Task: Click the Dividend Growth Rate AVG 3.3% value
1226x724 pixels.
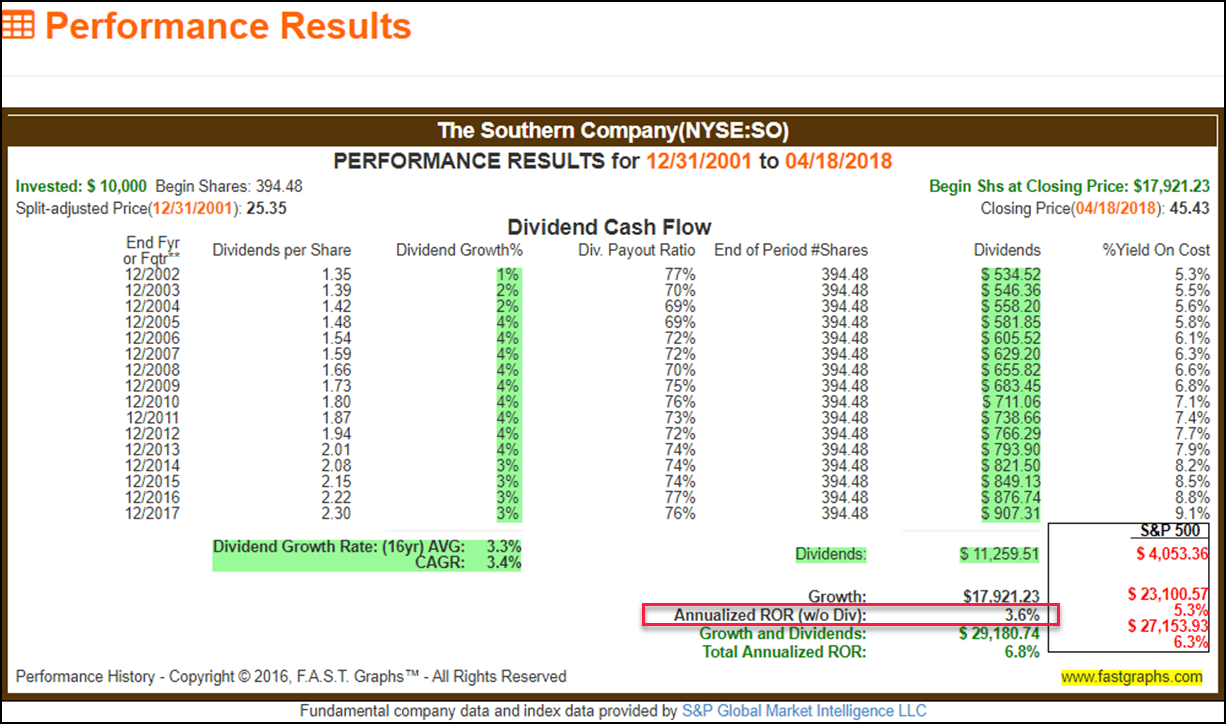Action: [x=503, y=547]
